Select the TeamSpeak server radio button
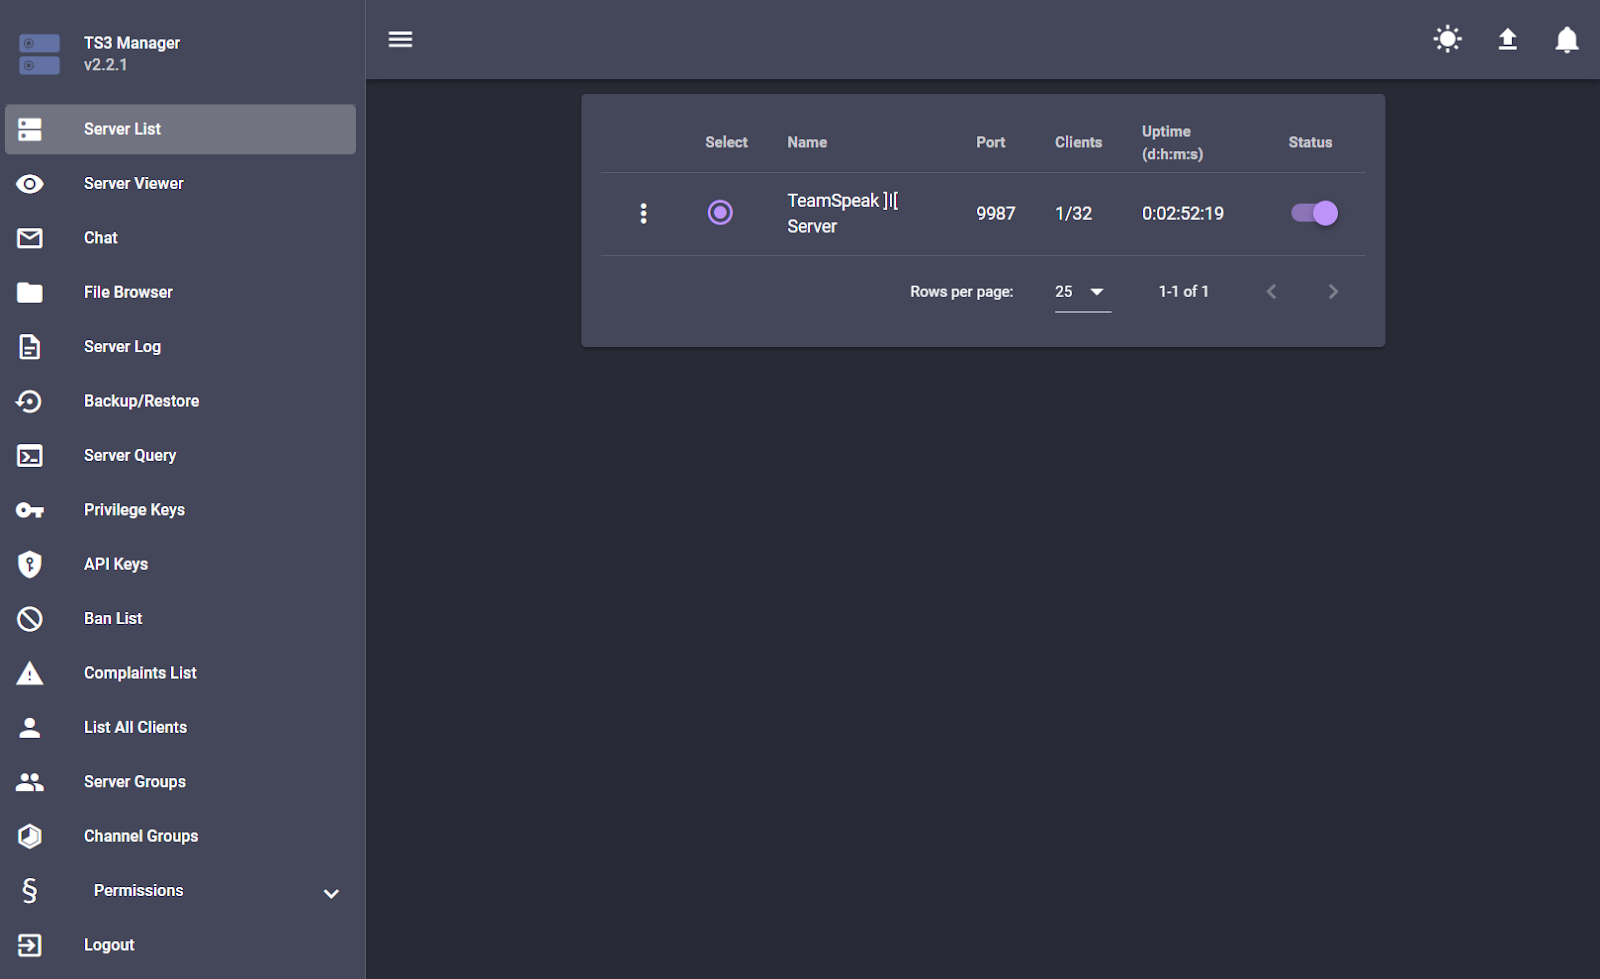The width and height of the screenshot is (1600, 979). (x=720, y=213)
